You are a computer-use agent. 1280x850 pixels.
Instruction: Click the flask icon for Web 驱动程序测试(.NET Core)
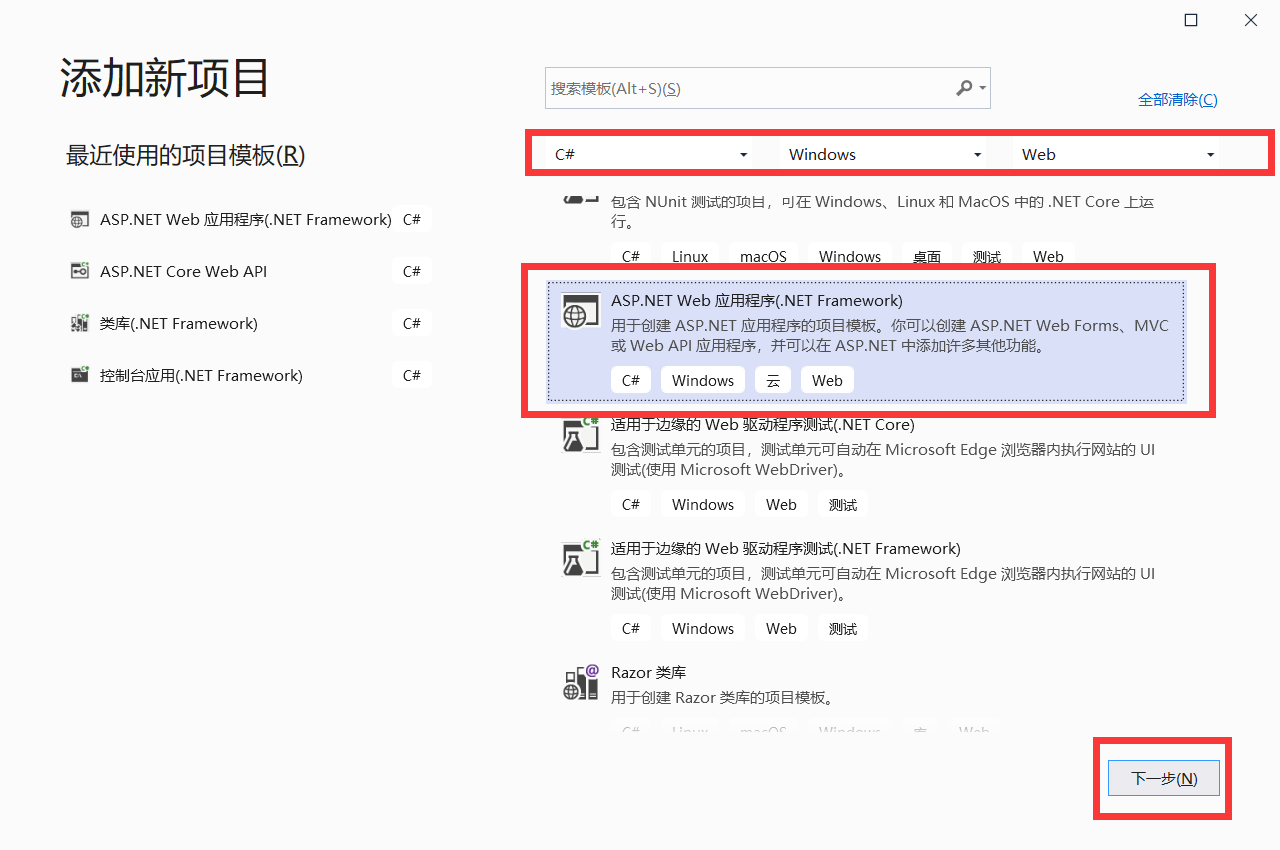click(x=580, y=436)
